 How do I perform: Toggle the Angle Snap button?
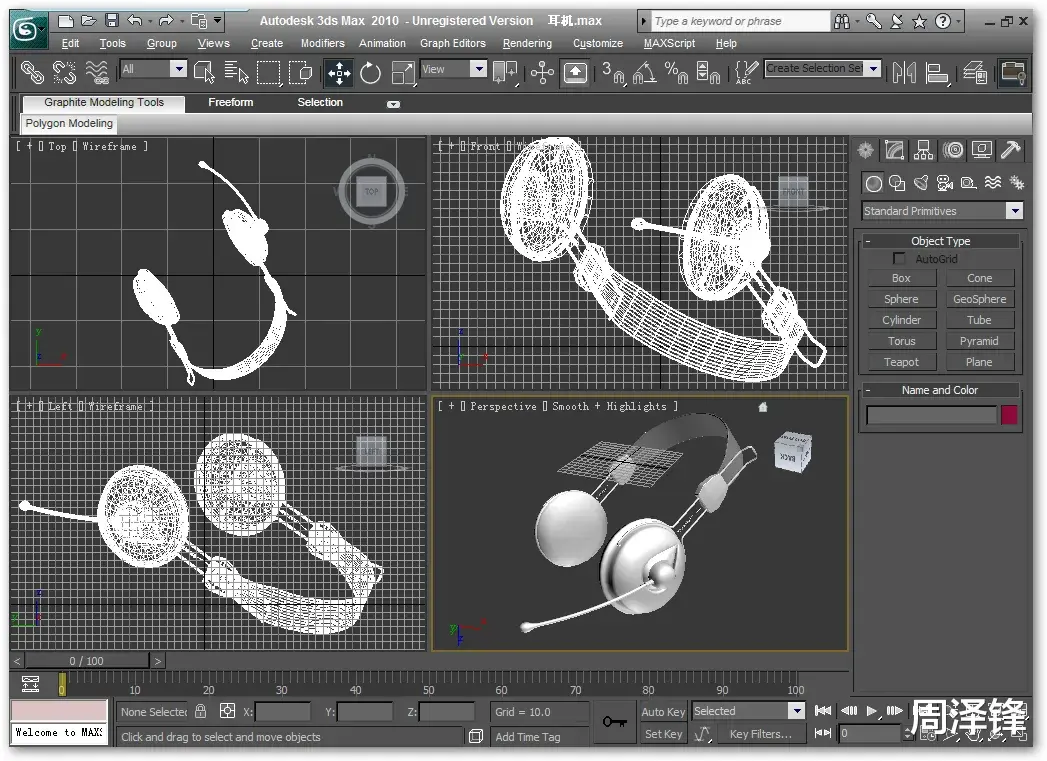coord(644,73)
